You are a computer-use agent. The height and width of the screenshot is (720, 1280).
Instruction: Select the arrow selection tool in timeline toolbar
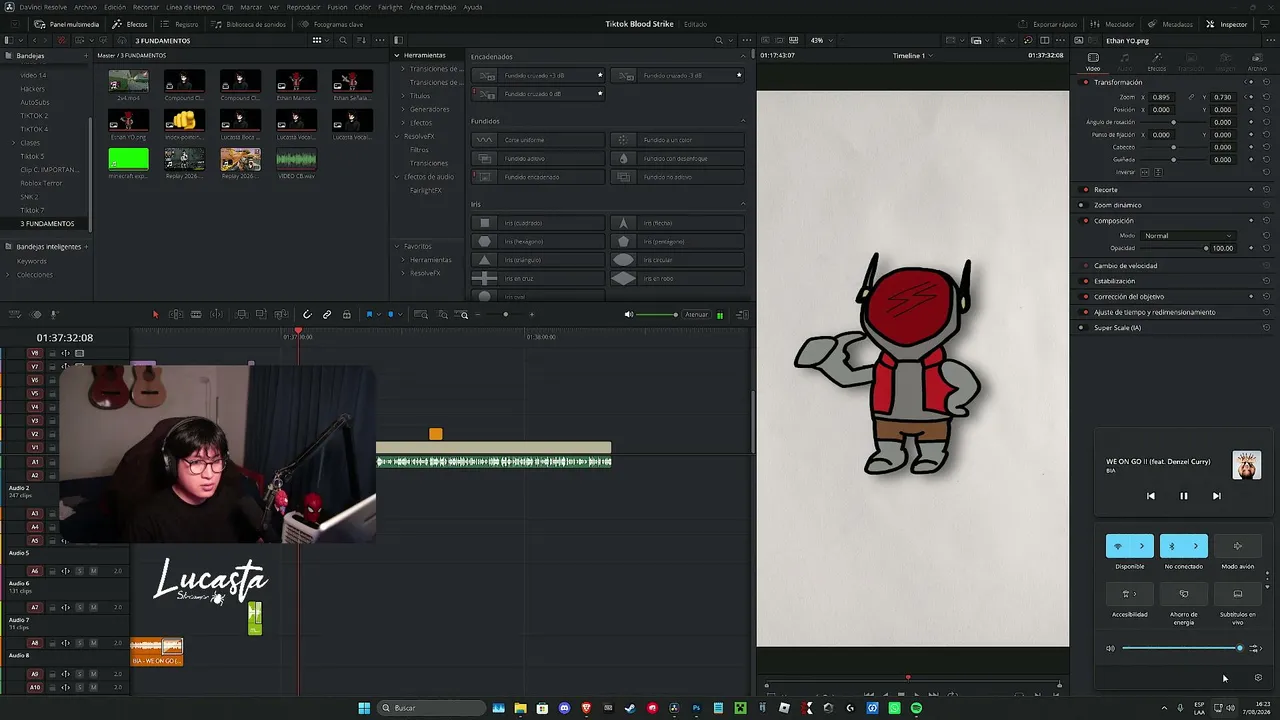pyautogui.click(x=155, y=315)
